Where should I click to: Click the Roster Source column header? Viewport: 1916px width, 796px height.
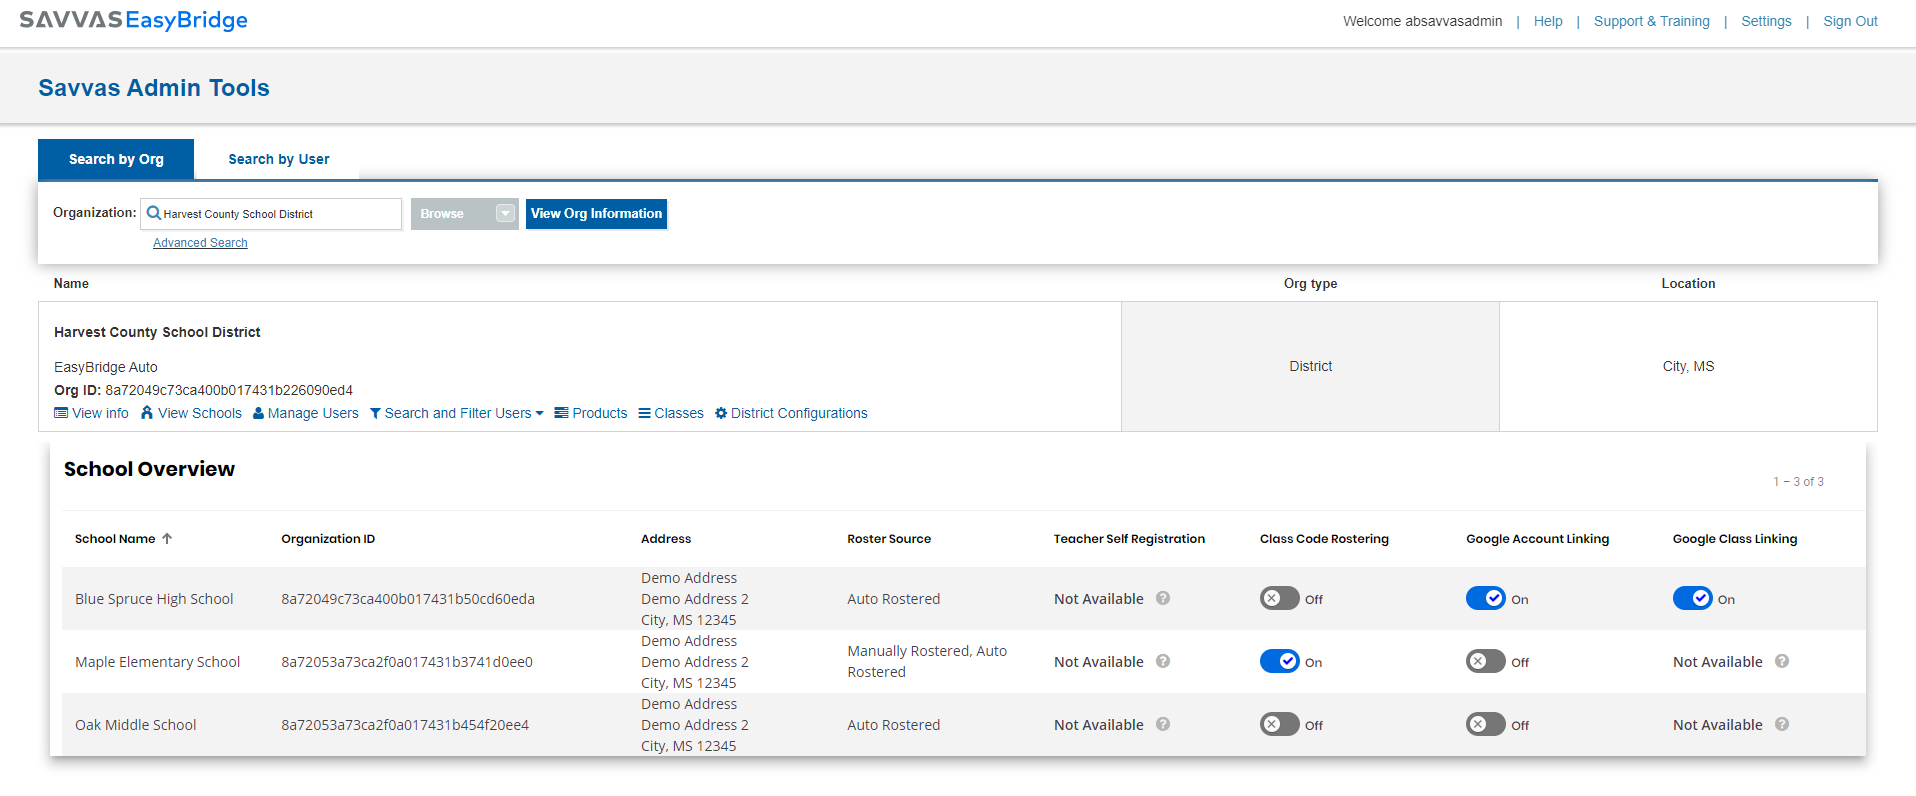coord(889,538)
